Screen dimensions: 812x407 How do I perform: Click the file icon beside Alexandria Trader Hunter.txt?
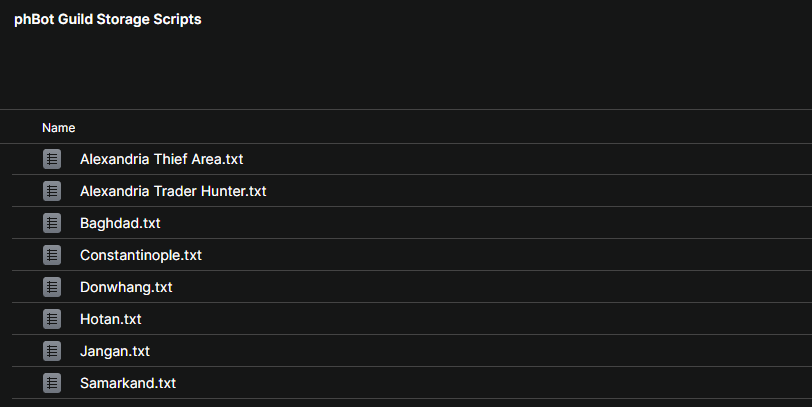click(52, 191)
